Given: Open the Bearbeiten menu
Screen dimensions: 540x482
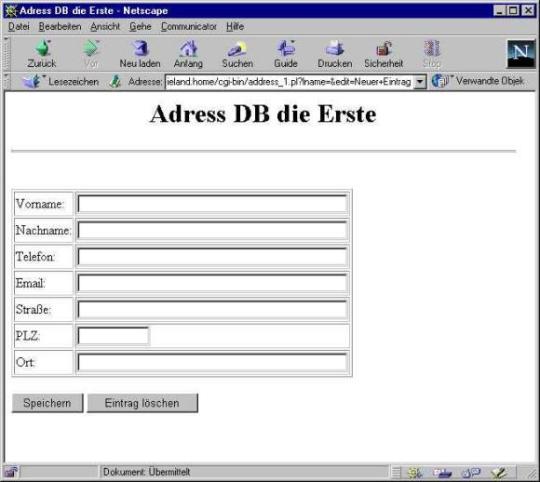Looking at the screenshot, I should coord(60,27).
